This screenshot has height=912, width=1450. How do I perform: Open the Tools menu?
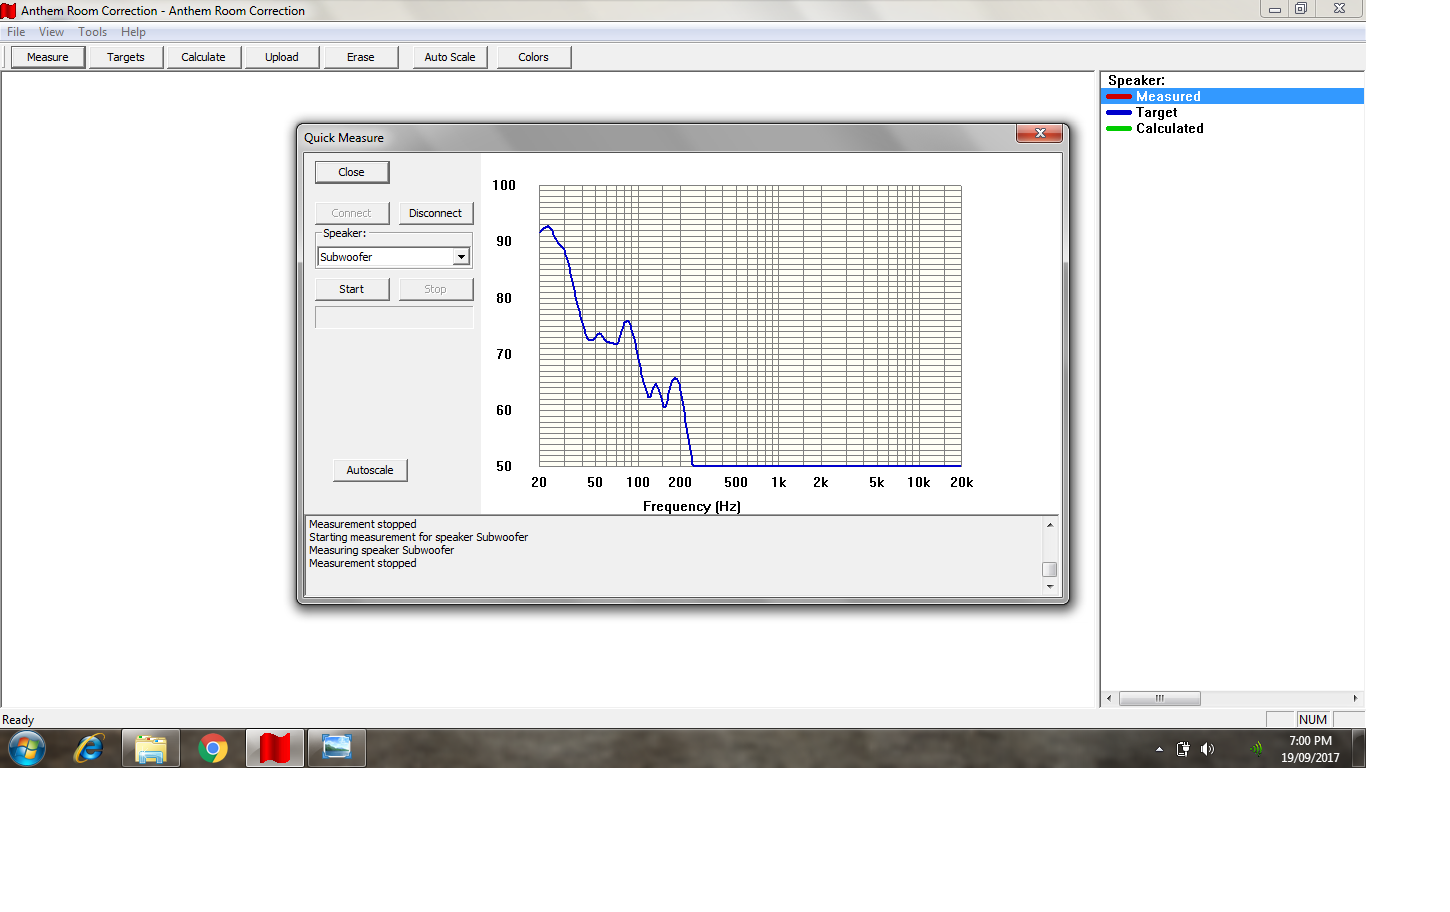(93, 32)
